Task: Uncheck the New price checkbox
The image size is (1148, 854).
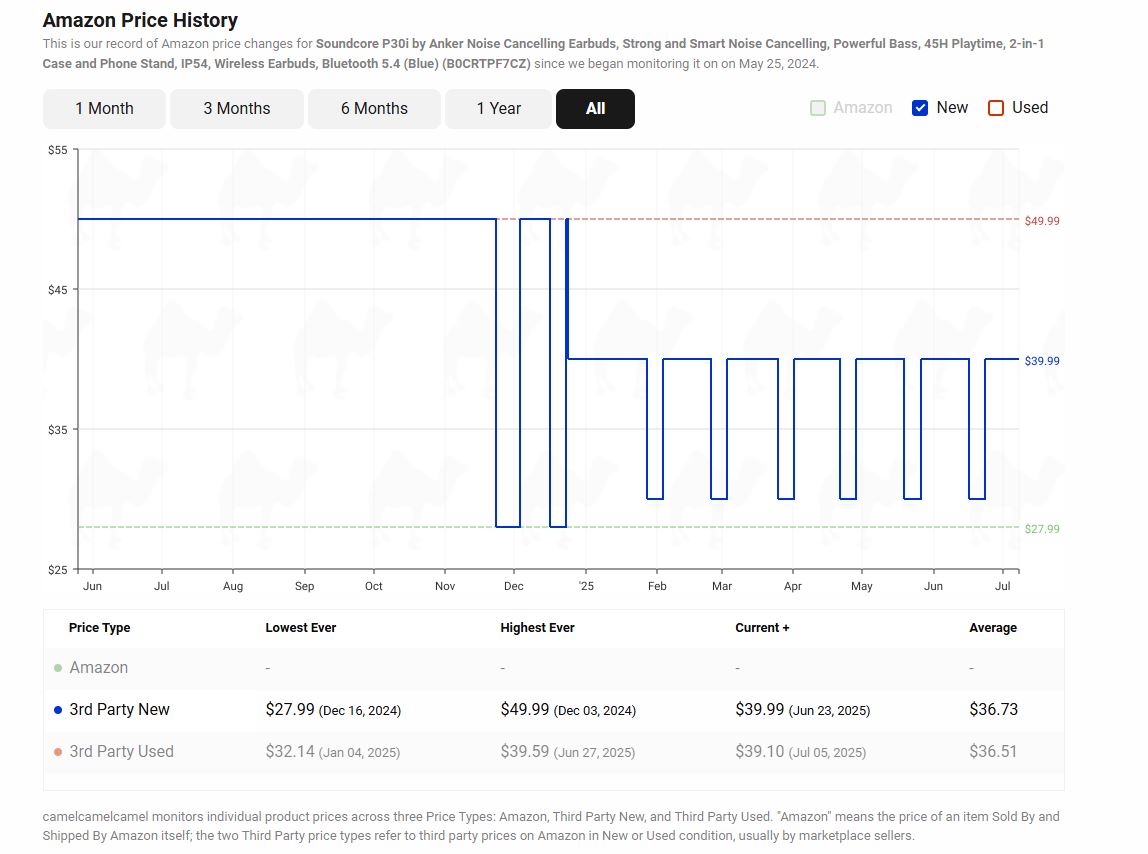Action: (920, 108)
